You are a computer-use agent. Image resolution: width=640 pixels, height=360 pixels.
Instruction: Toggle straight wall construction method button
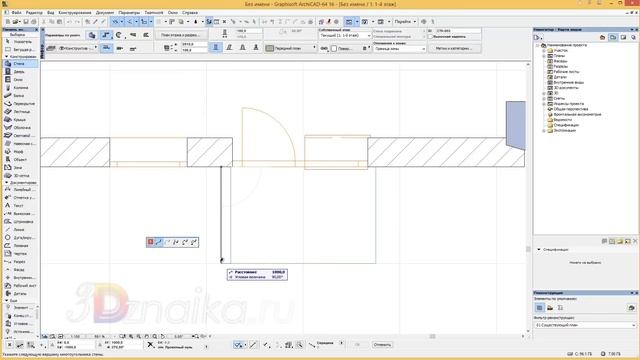click(x=216, y=48)
